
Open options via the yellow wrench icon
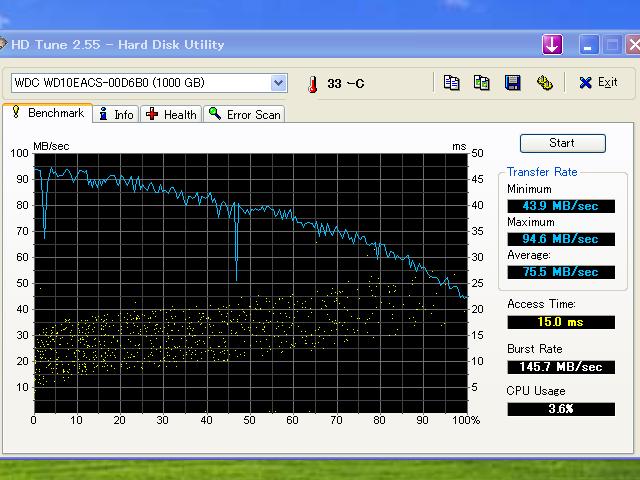pyautogui.click(x=544, y=83)
